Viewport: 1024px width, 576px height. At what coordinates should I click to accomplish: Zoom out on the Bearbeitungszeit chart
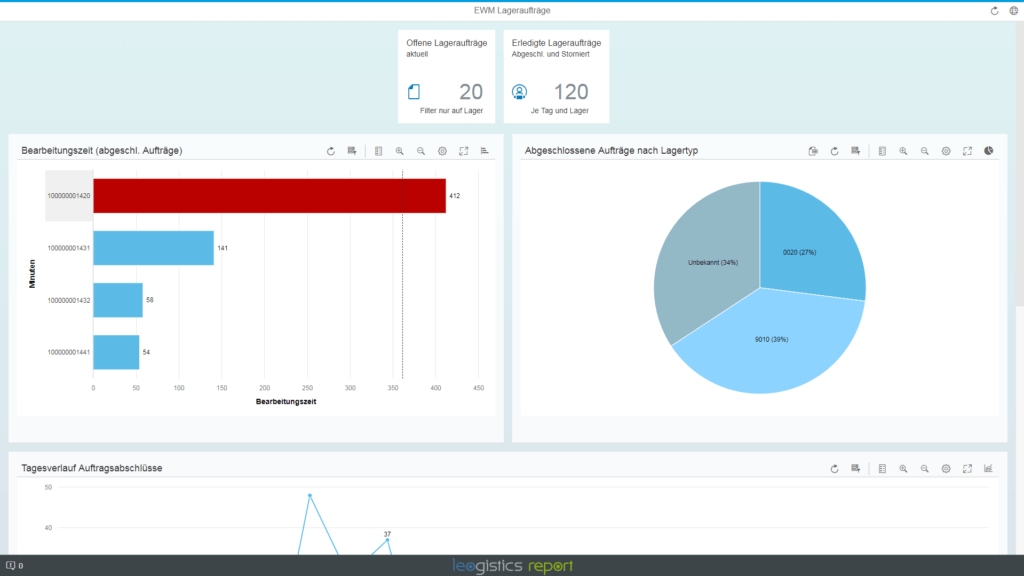[x=421, y=151]
